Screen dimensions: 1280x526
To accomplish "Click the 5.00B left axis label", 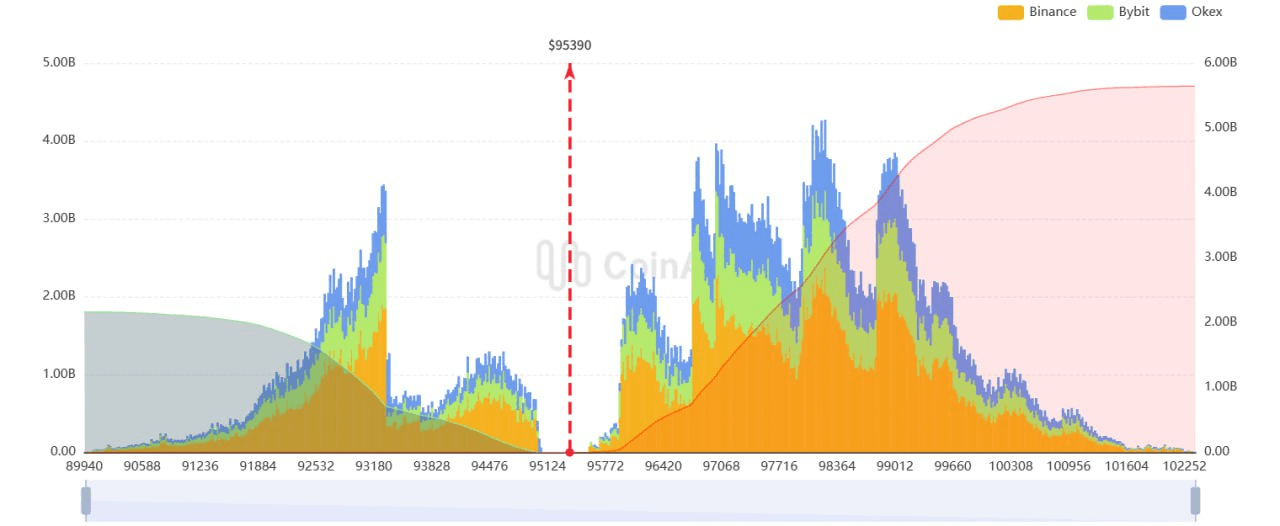I will point(59,63).
